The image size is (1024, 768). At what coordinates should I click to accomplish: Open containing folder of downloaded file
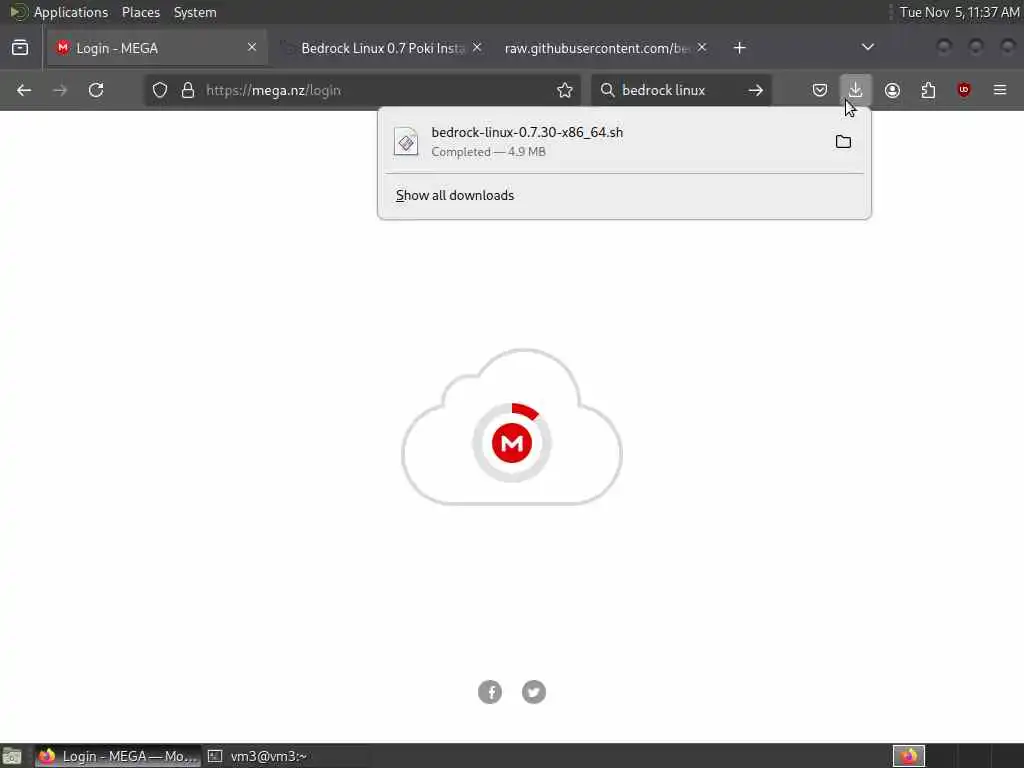point(843,142)
